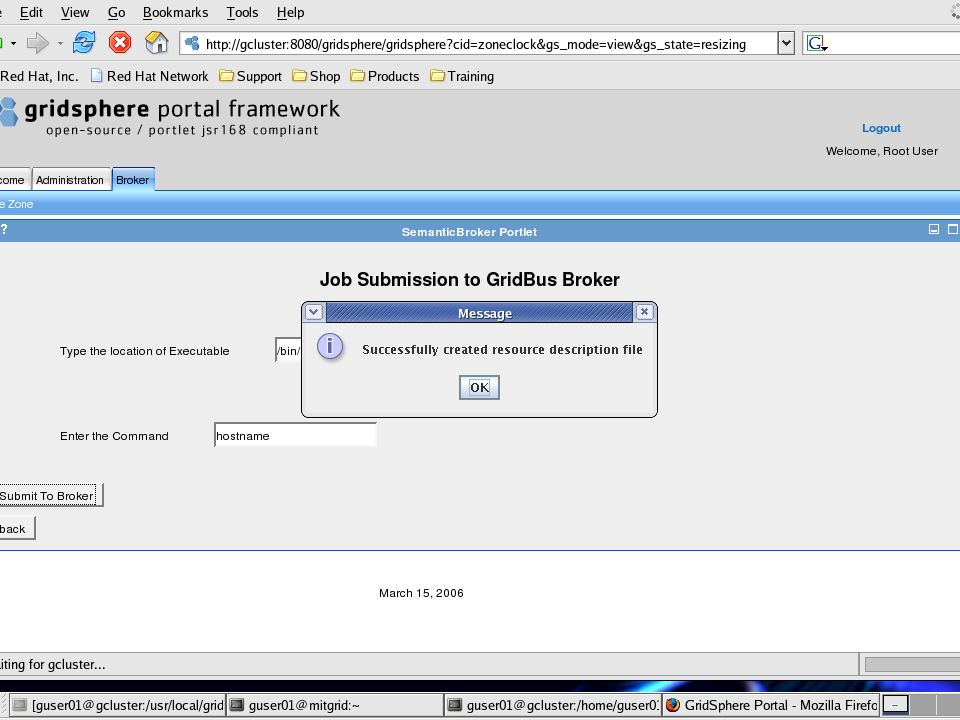Image resolution: width=960 pixels, height=720 pixels.
Task: Click the page loading progress bar
Action: coord(912,664)
